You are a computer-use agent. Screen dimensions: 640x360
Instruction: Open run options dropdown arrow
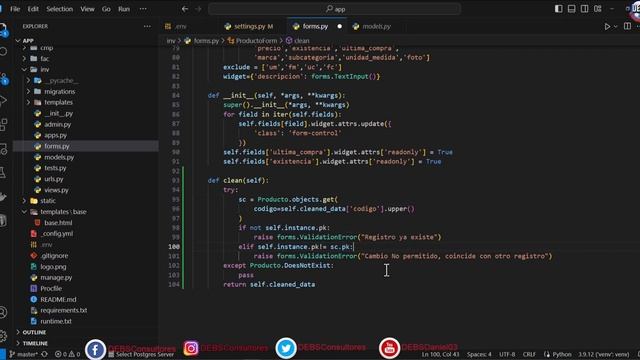pos(615,27)
